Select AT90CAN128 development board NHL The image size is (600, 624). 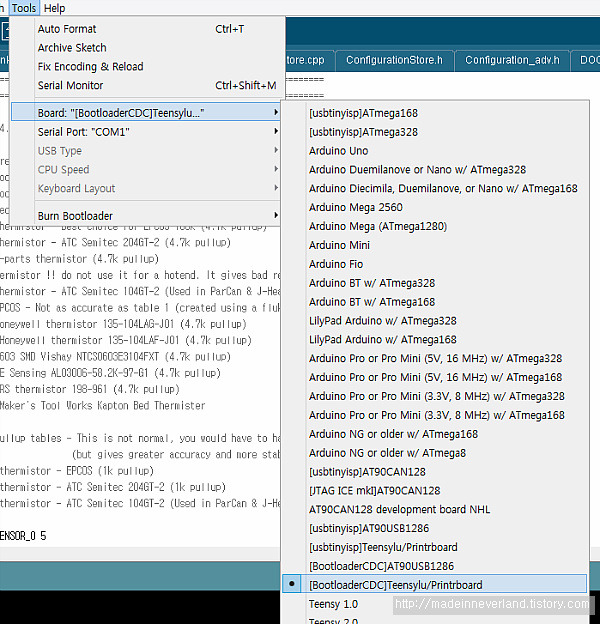point(434,509)
